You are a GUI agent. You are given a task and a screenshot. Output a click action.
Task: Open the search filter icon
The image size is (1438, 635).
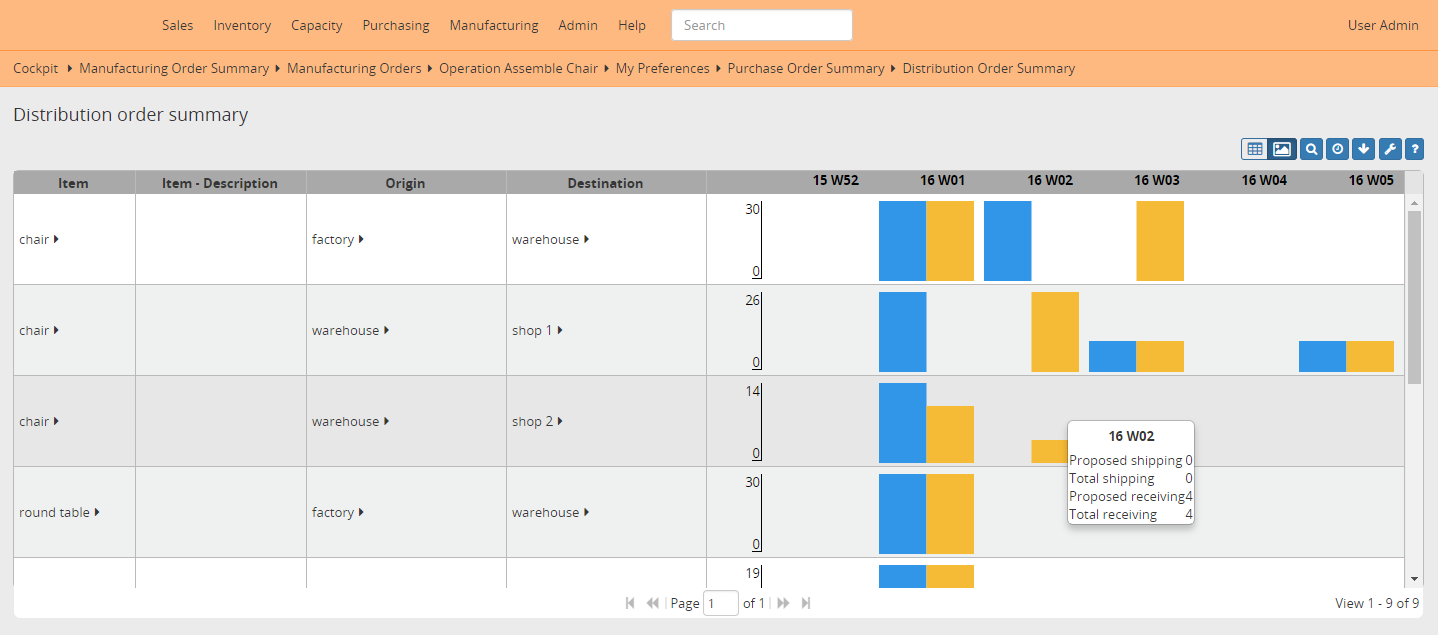(x=1311, y=148)
